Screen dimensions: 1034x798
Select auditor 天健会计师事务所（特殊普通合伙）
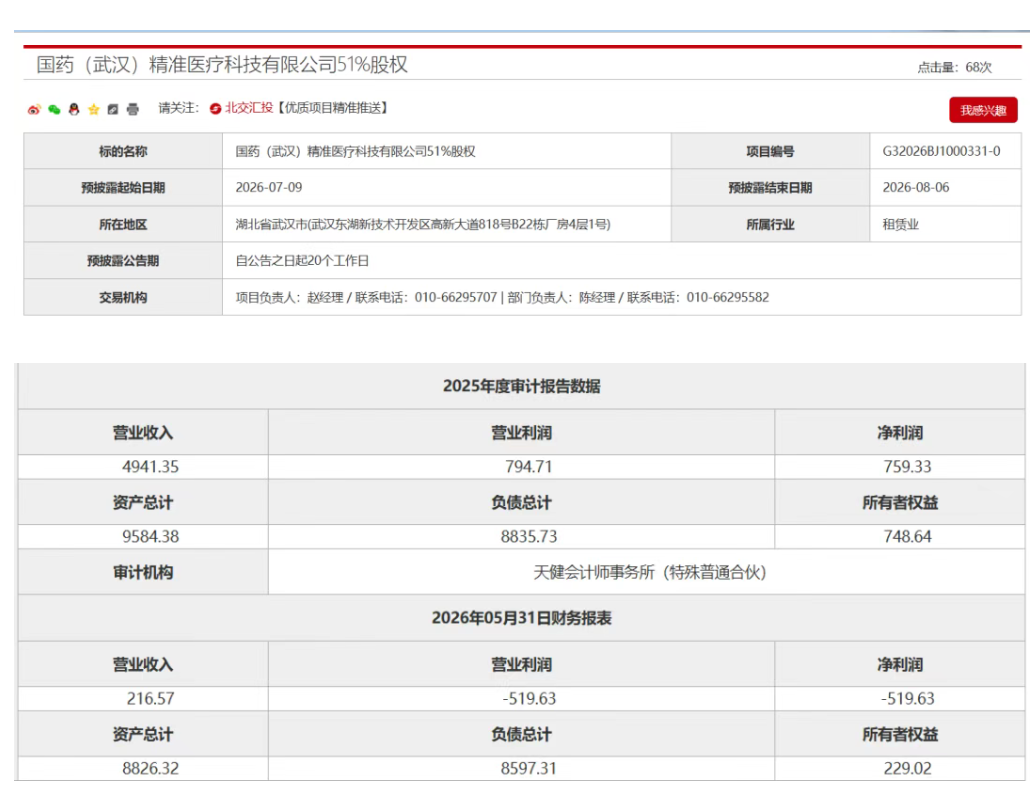coord(650,572)
